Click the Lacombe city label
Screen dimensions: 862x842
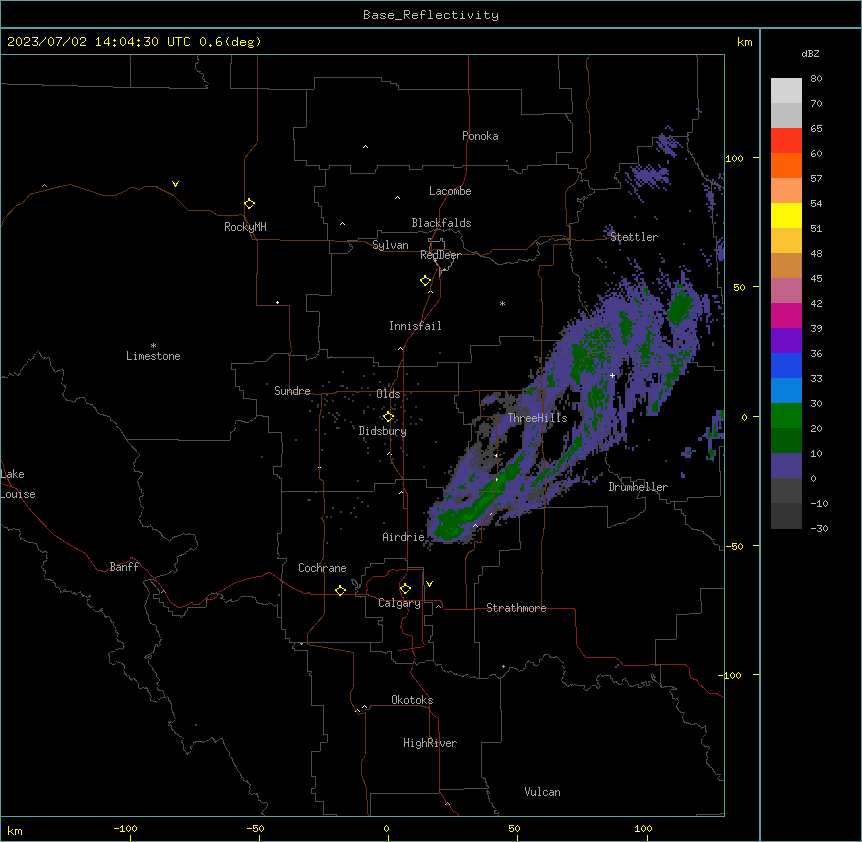click(x=450, y=191)
